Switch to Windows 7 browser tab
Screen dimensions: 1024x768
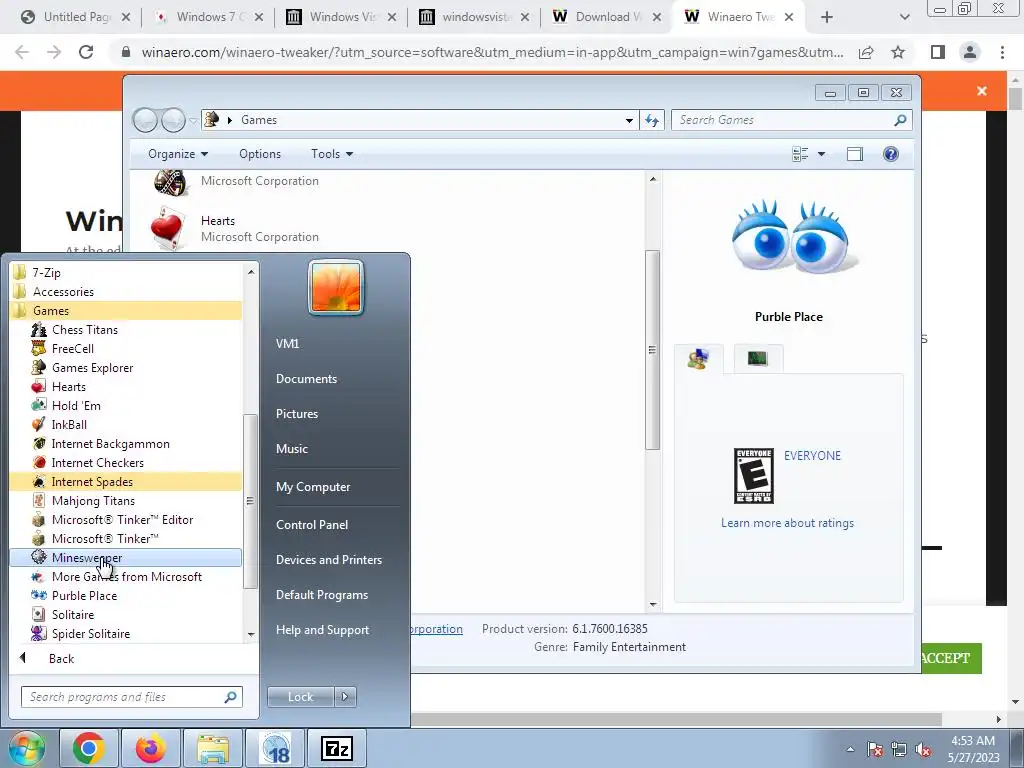pyautogui.click(x=208, y=17)
